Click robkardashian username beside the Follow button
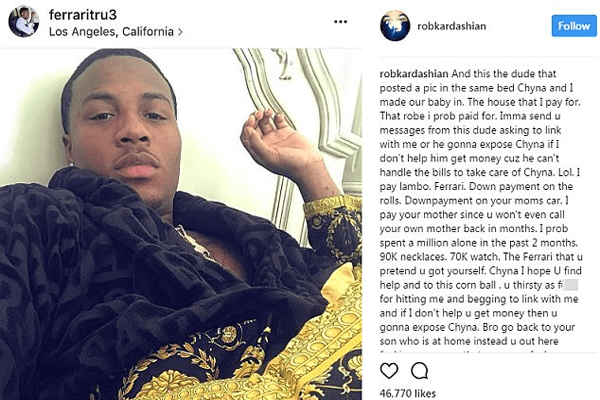Image resolution: width=600 pixels, height=400 pixels. [452, 26]
